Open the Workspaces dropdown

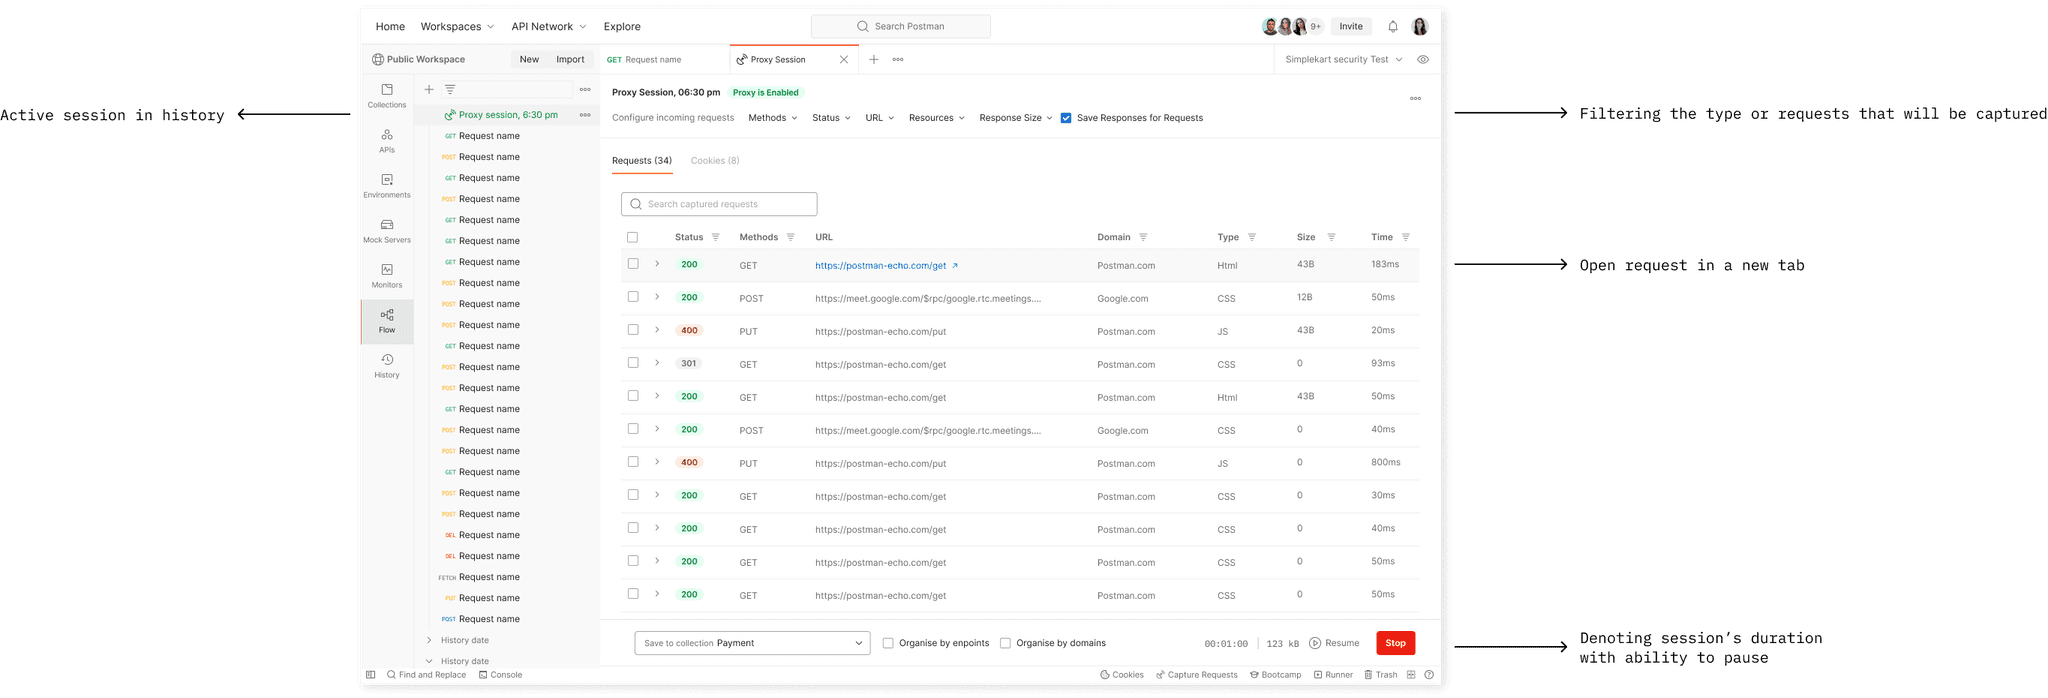[x=457, y=27]
